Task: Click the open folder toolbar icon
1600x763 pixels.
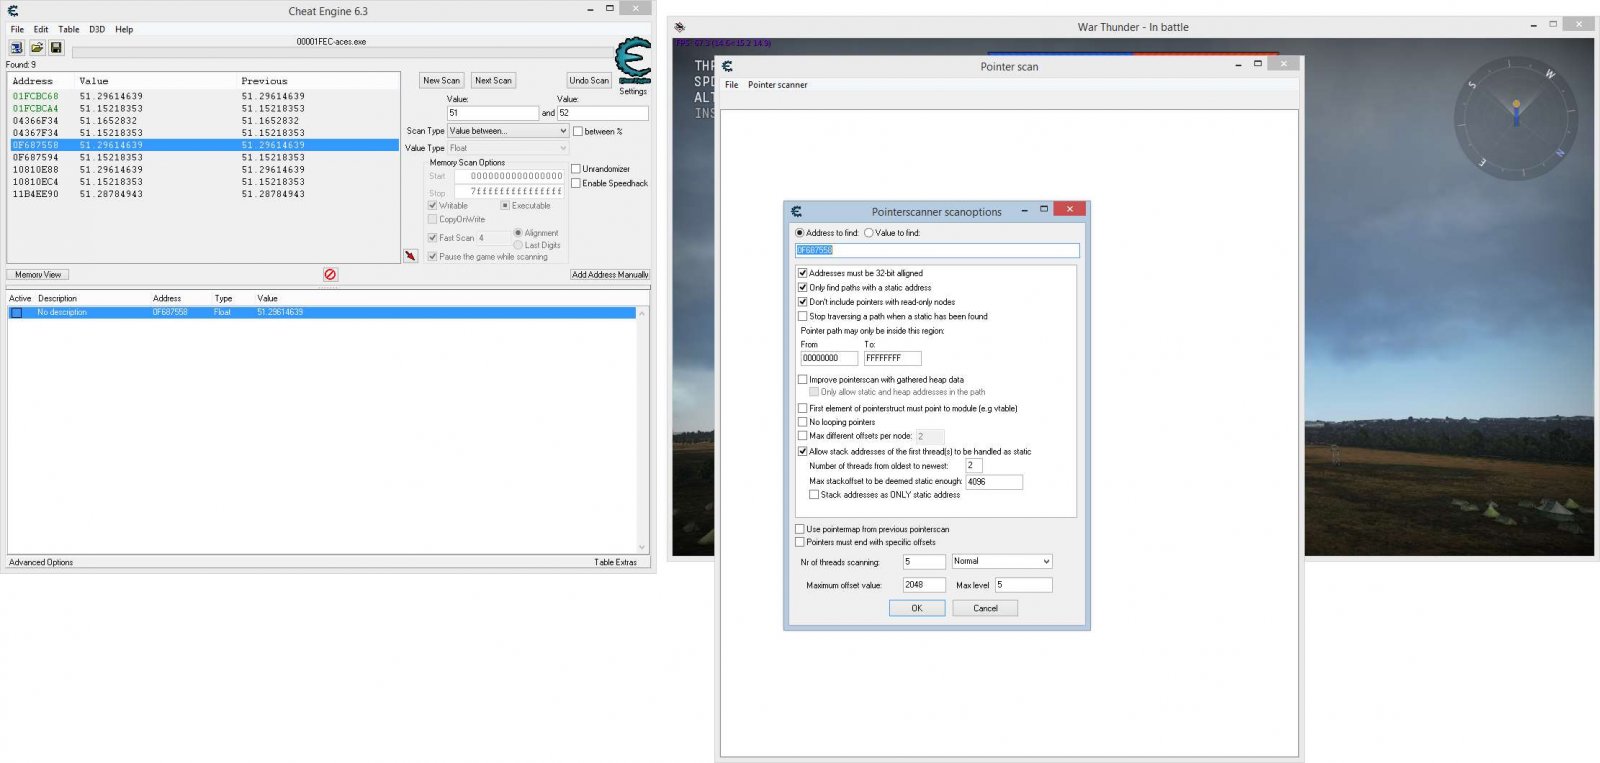Action: point(37,47)
